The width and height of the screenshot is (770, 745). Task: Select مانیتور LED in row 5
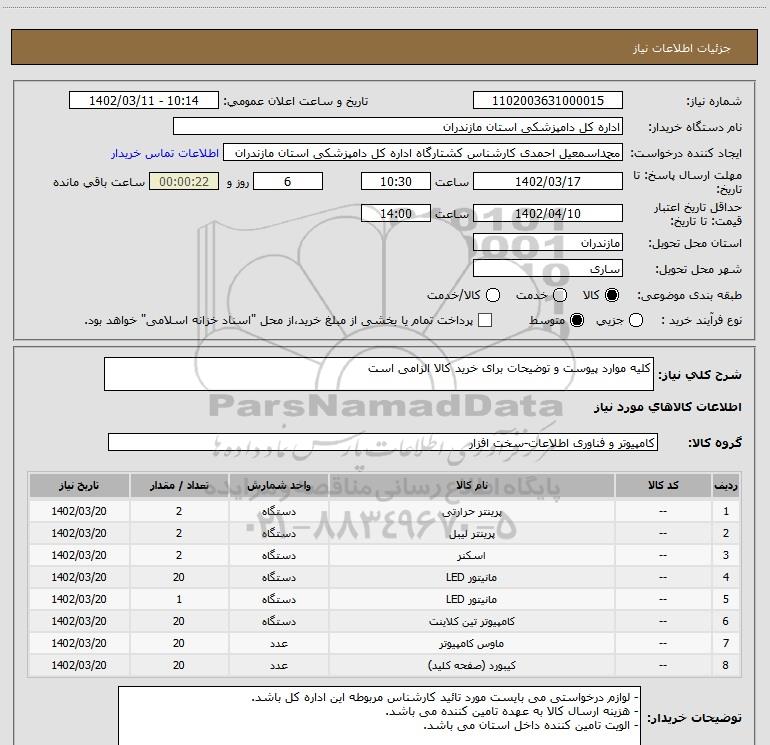pyautogui.click(x=471, y=599)
